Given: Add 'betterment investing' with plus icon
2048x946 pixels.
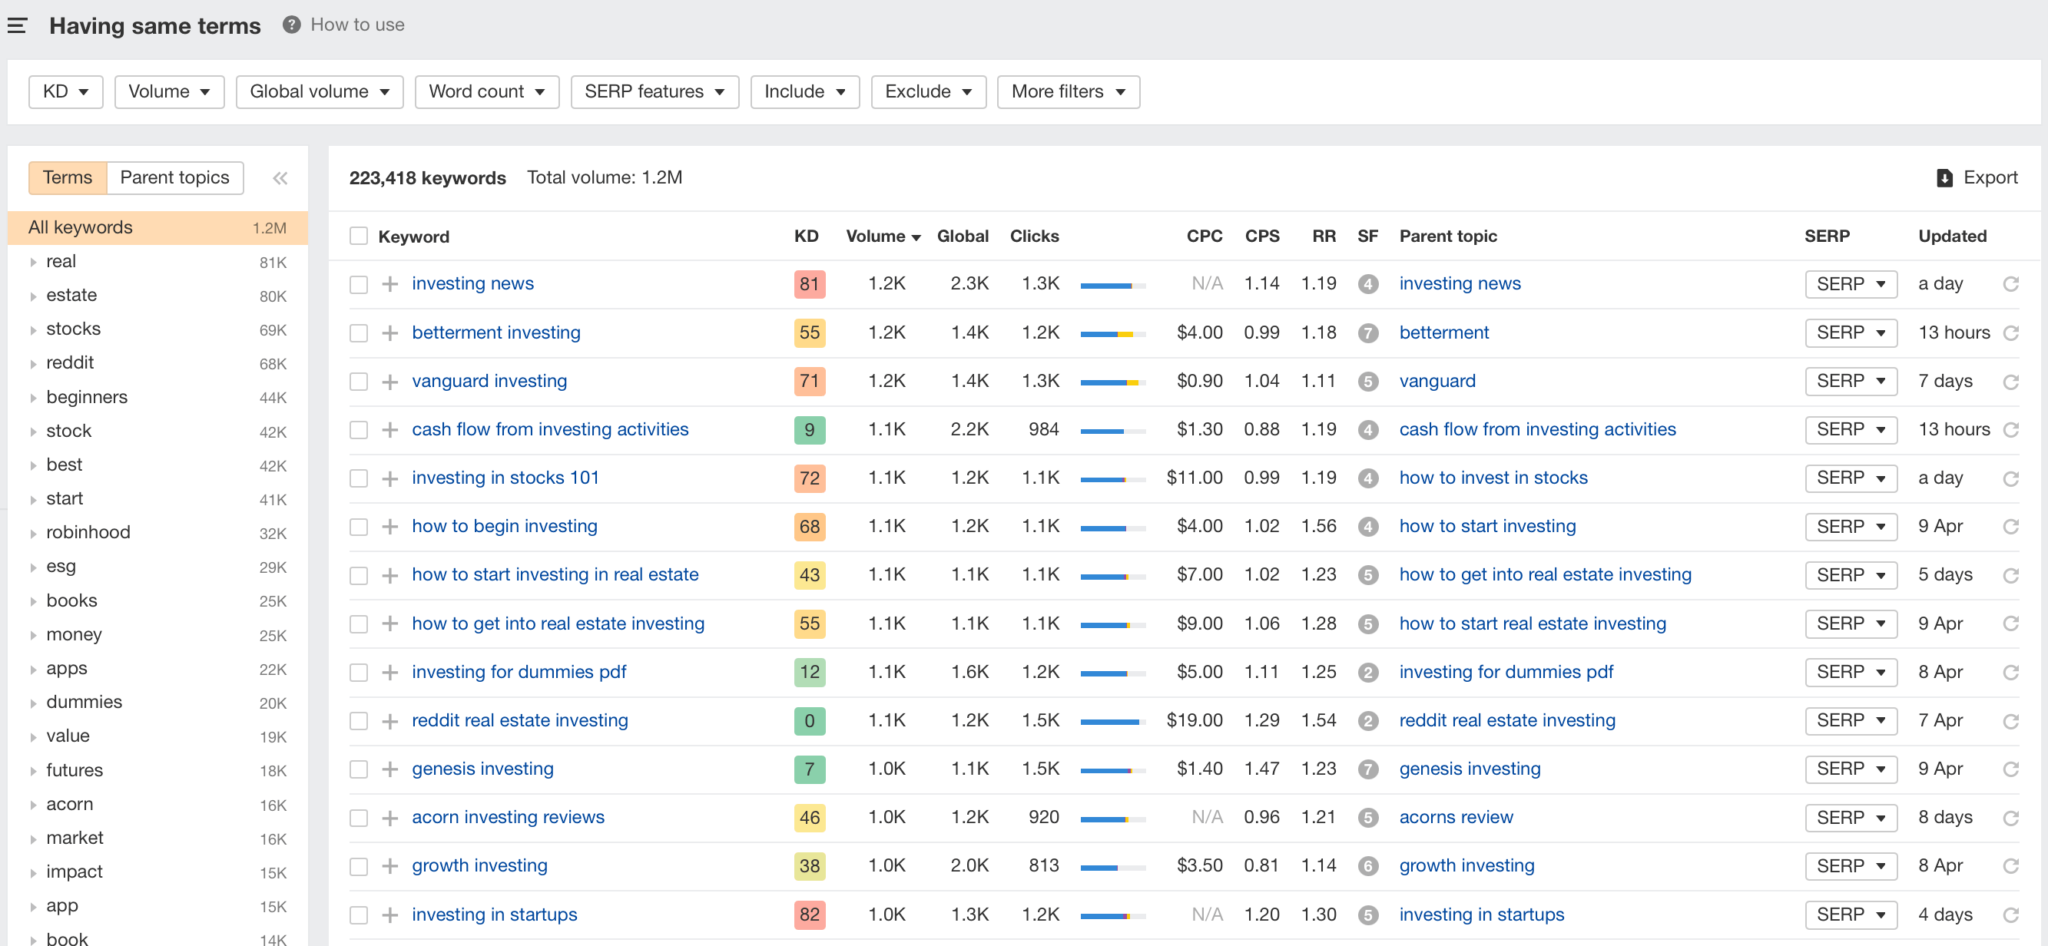Looking at the screenshot, I should tap(390, 333).
